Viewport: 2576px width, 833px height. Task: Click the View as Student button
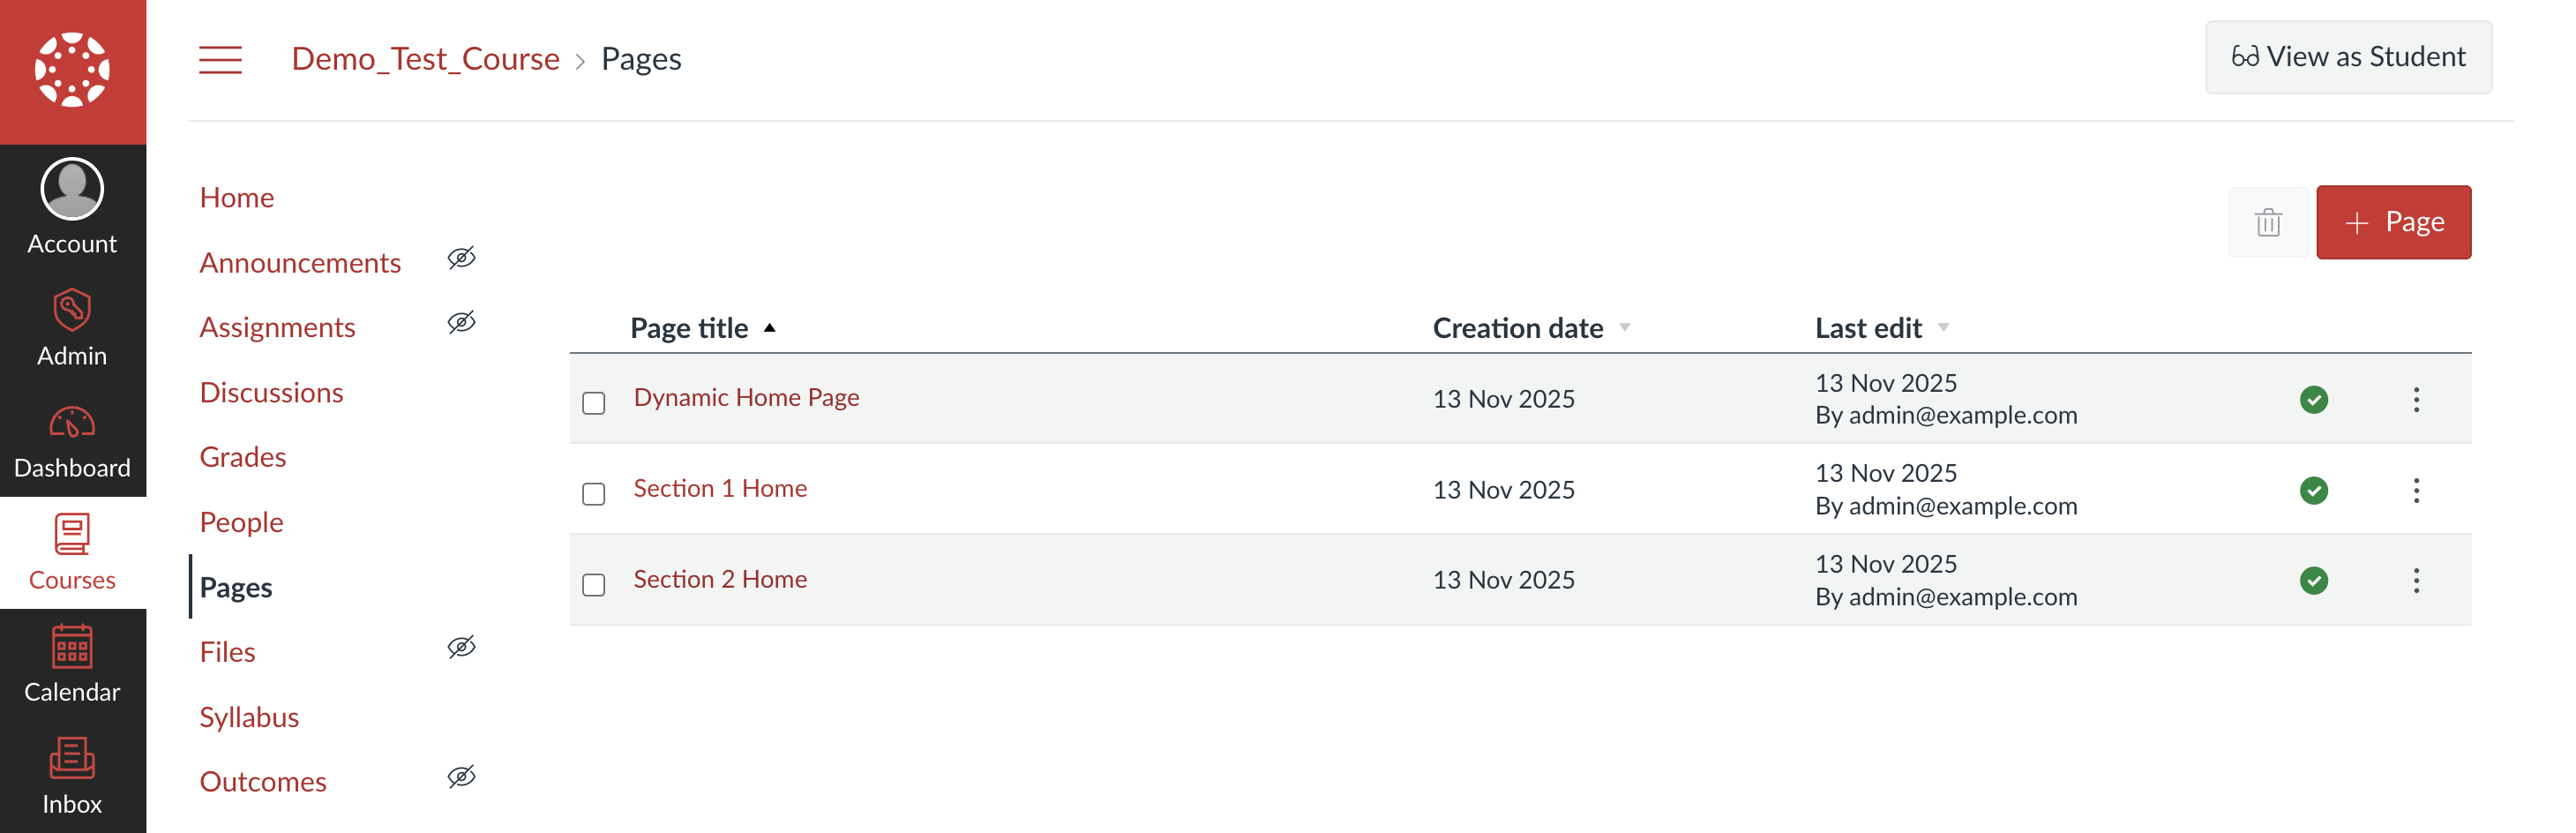point(2347,57)
